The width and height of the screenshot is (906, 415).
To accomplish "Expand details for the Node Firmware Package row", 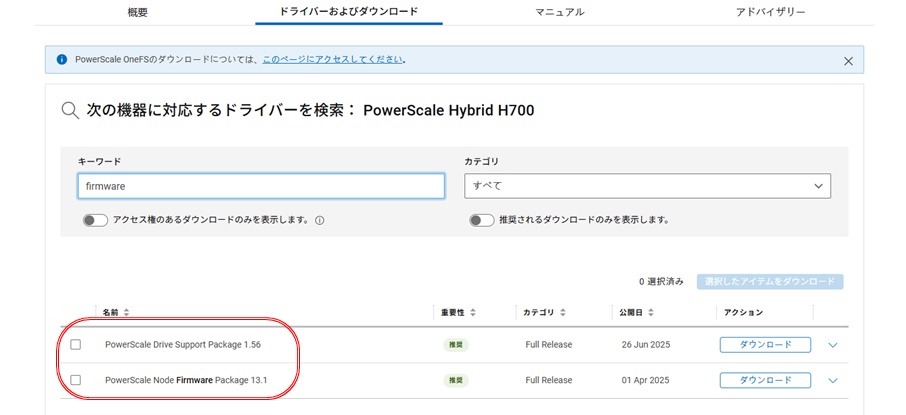I will (833, 380).
